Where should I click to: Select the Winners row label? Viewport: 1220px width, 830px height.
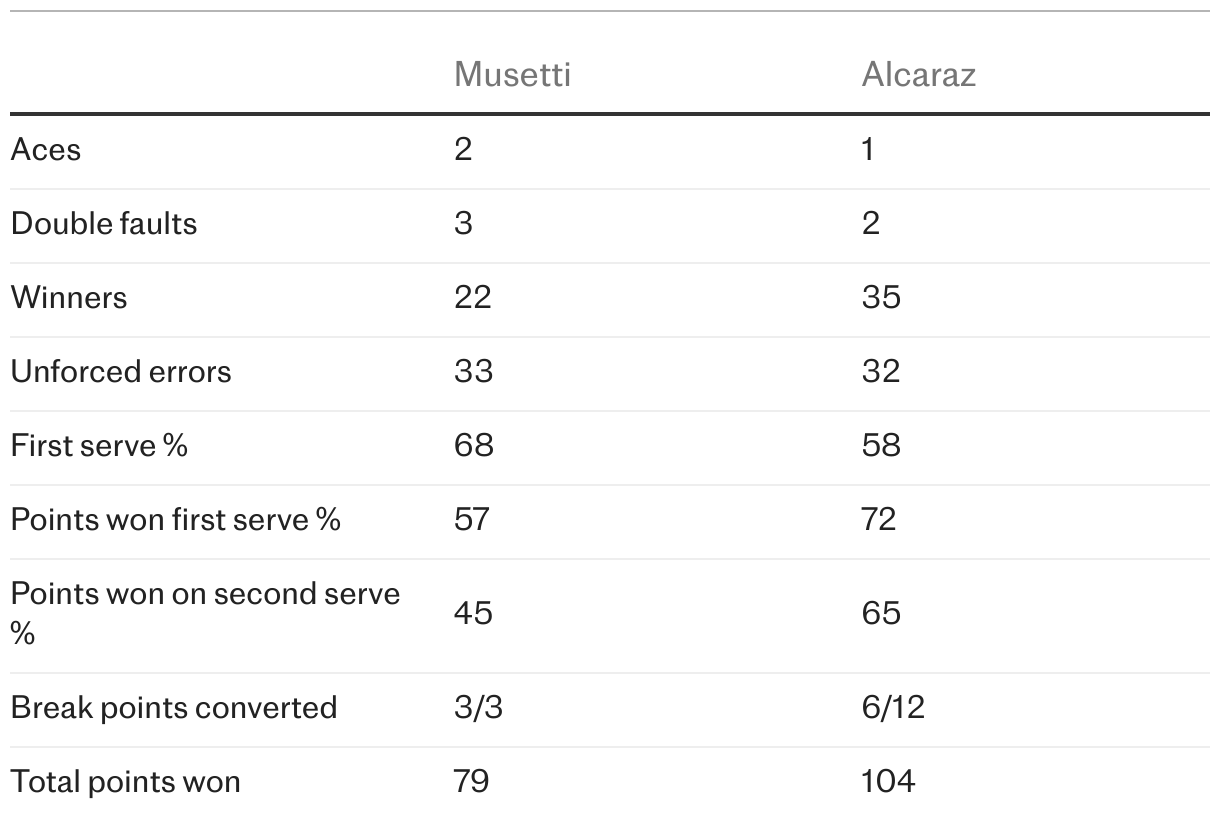click(x=69, y=298)
